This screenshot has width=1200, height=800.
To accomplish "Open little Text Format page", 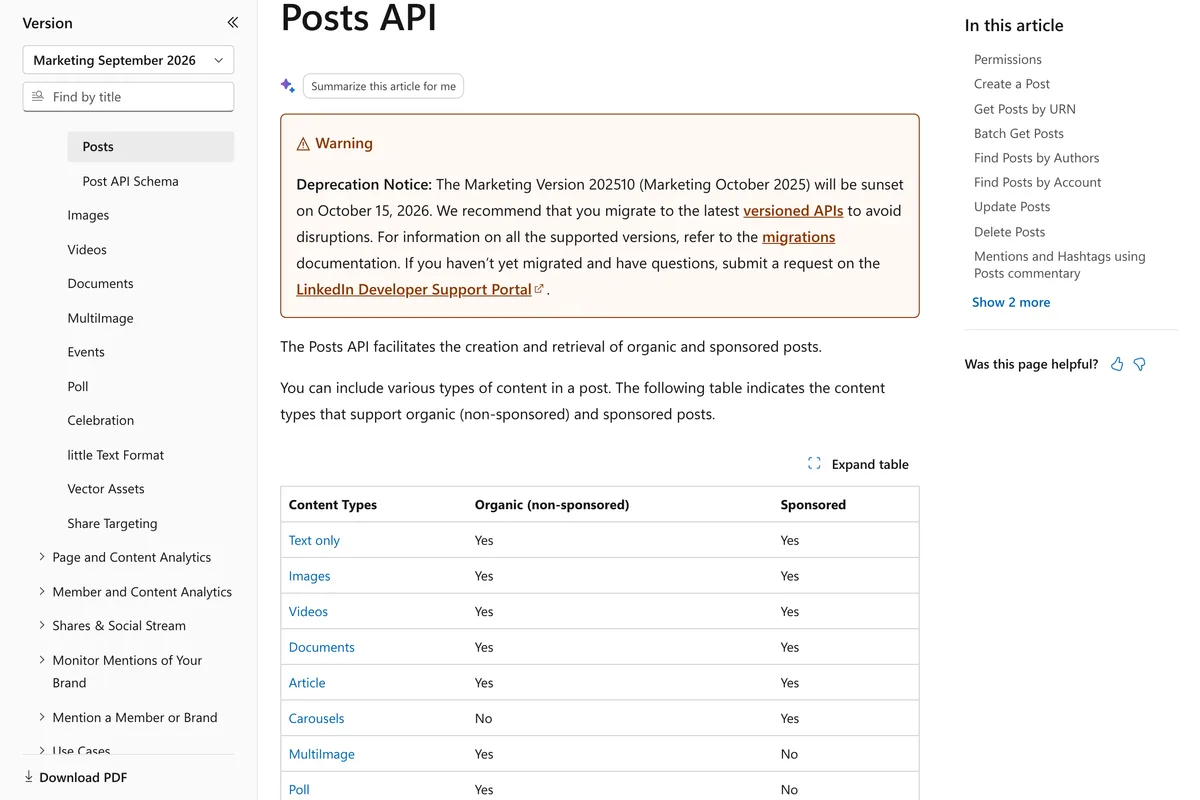I will pyautogui.click(x=115, y=454).
